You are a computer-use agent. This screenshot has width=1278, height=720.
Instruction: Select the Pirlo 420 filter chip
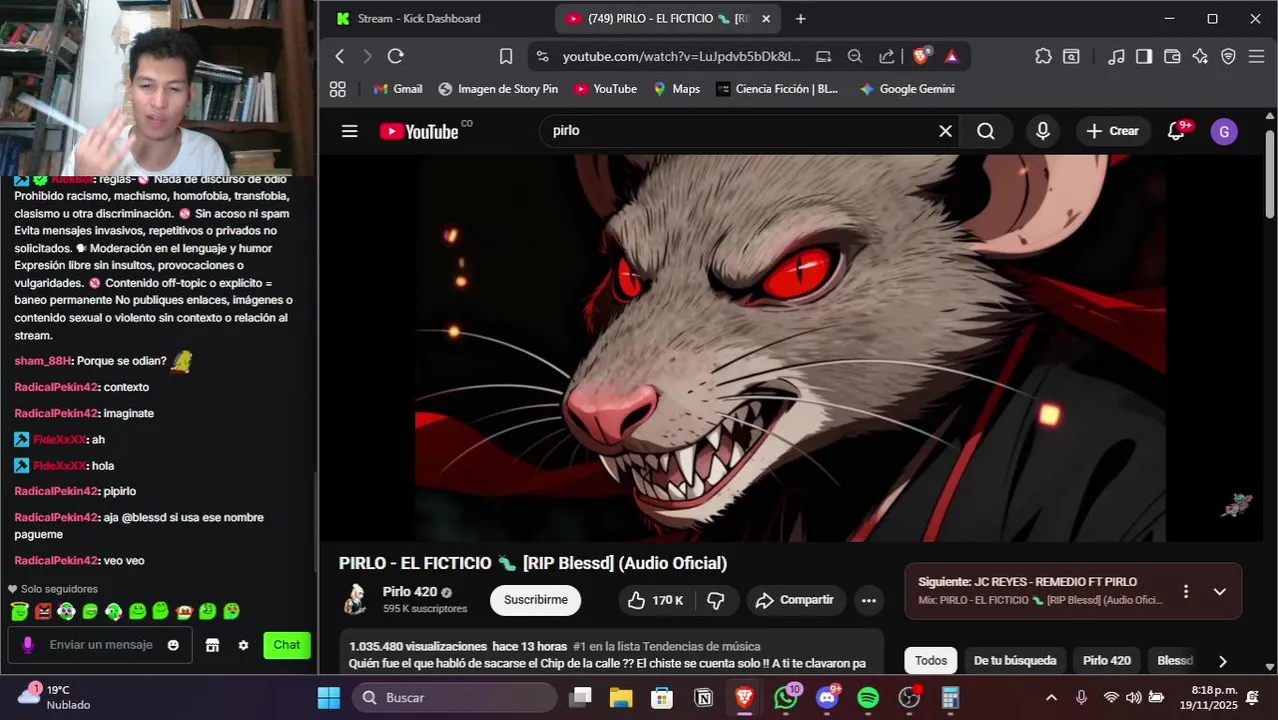click(x=1107, y=661)
